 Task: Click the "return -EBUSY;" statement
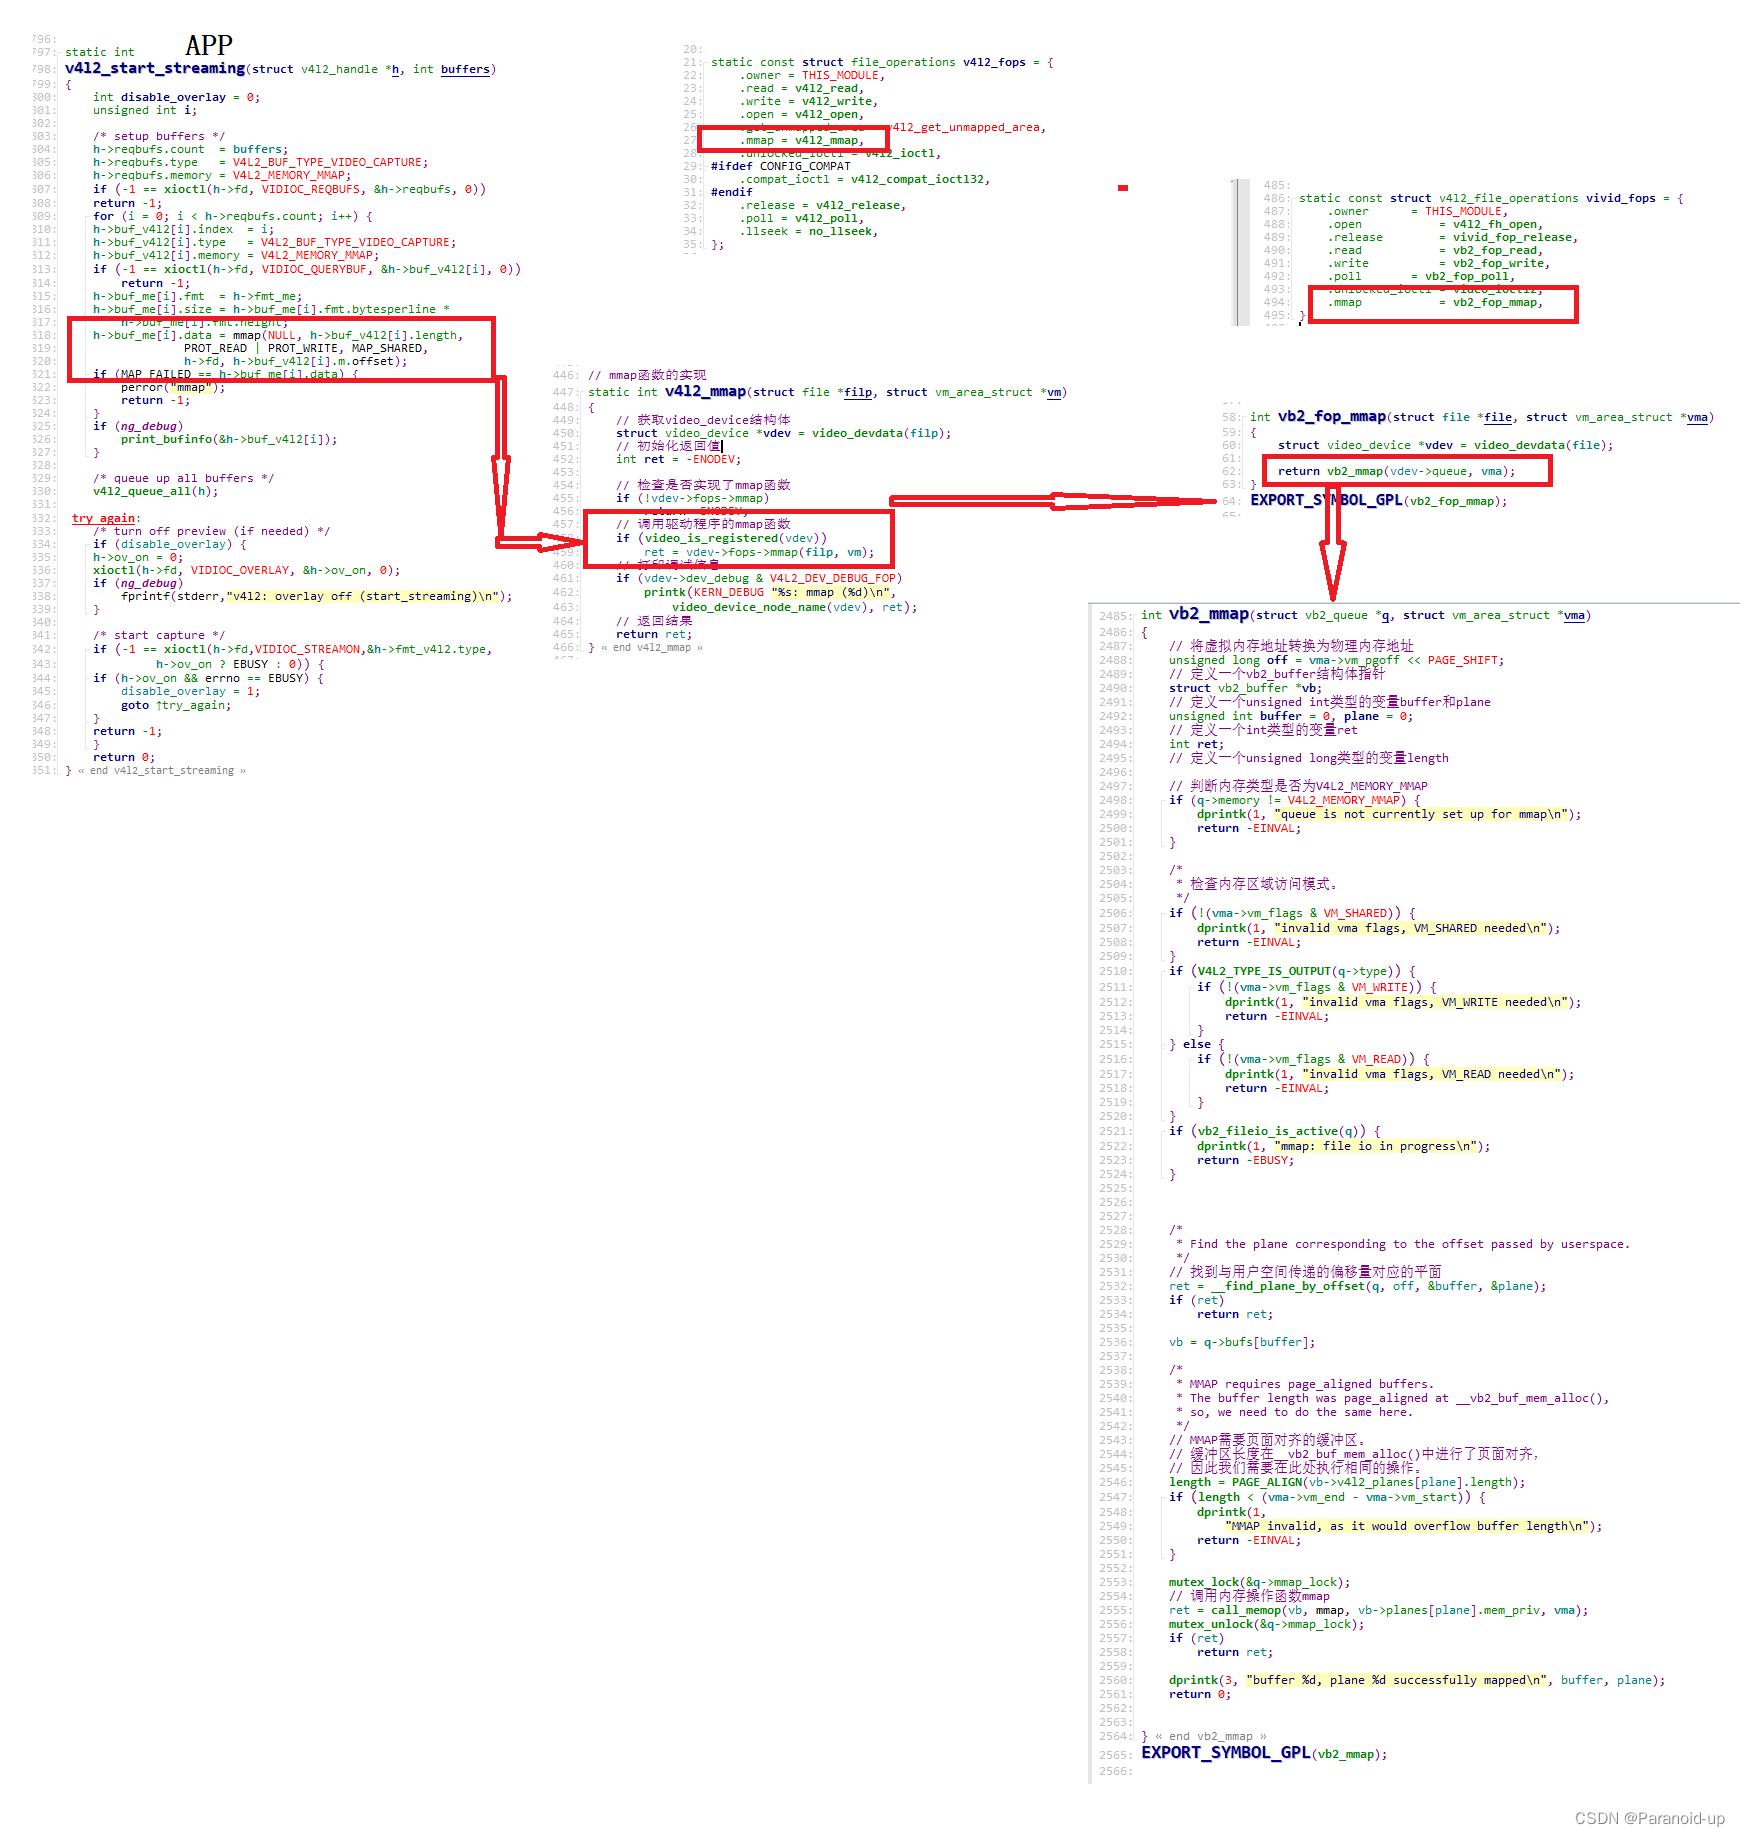pos(1245,1160)
